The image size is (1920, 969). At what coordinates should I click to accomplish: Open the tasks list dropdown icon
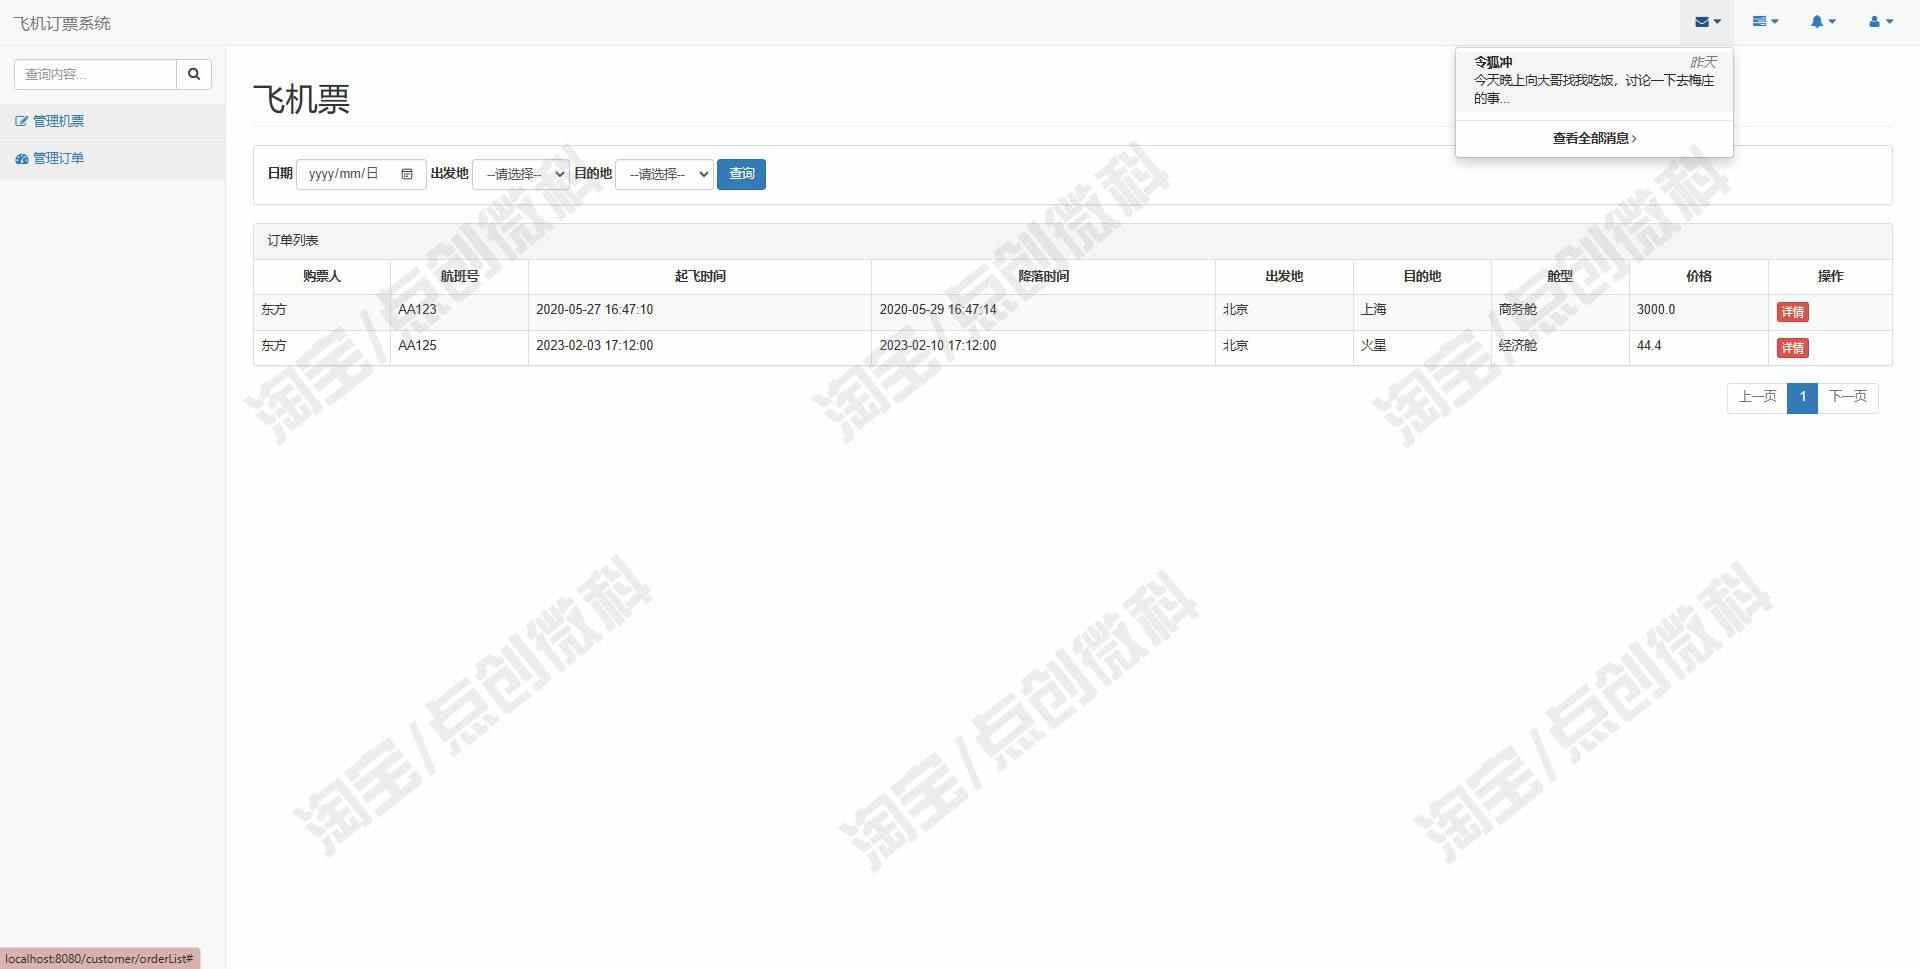click(1765, 22)
